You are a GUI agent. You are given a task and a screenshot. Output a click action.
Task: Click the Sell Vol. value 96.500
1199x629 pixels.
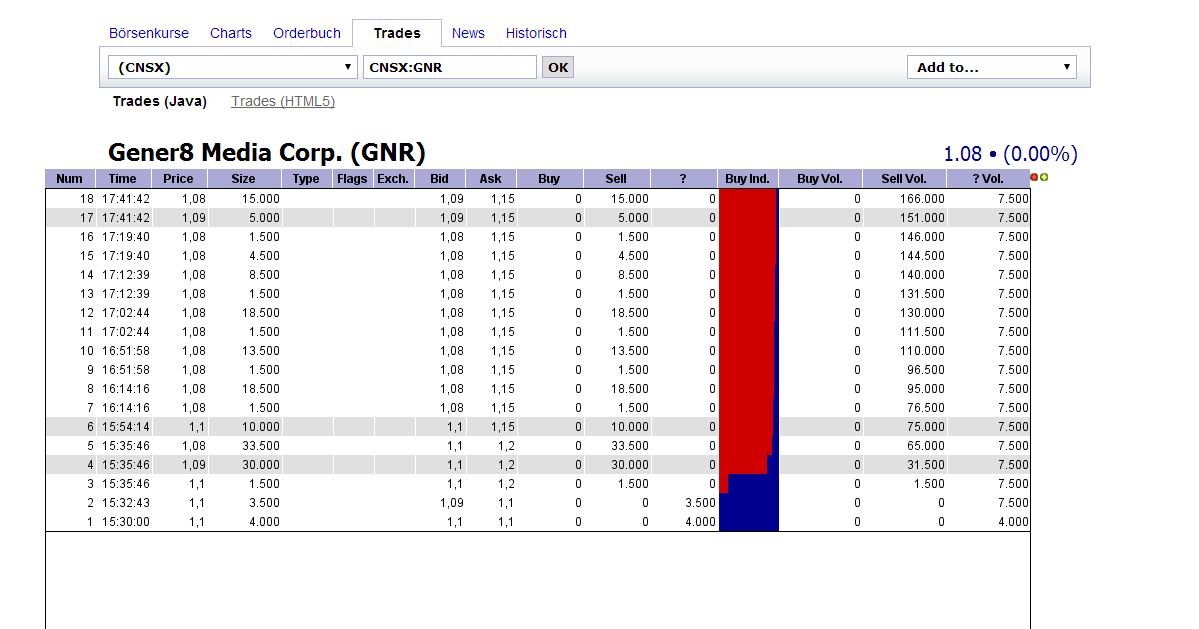[x=926, y=370]
